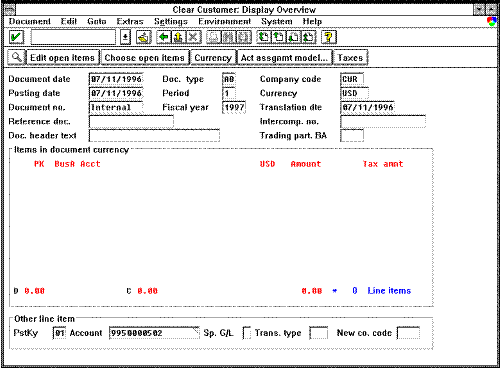The image size is (500, 368).
Task: Click the Doc. type field AB
Action: coord(229,79)
